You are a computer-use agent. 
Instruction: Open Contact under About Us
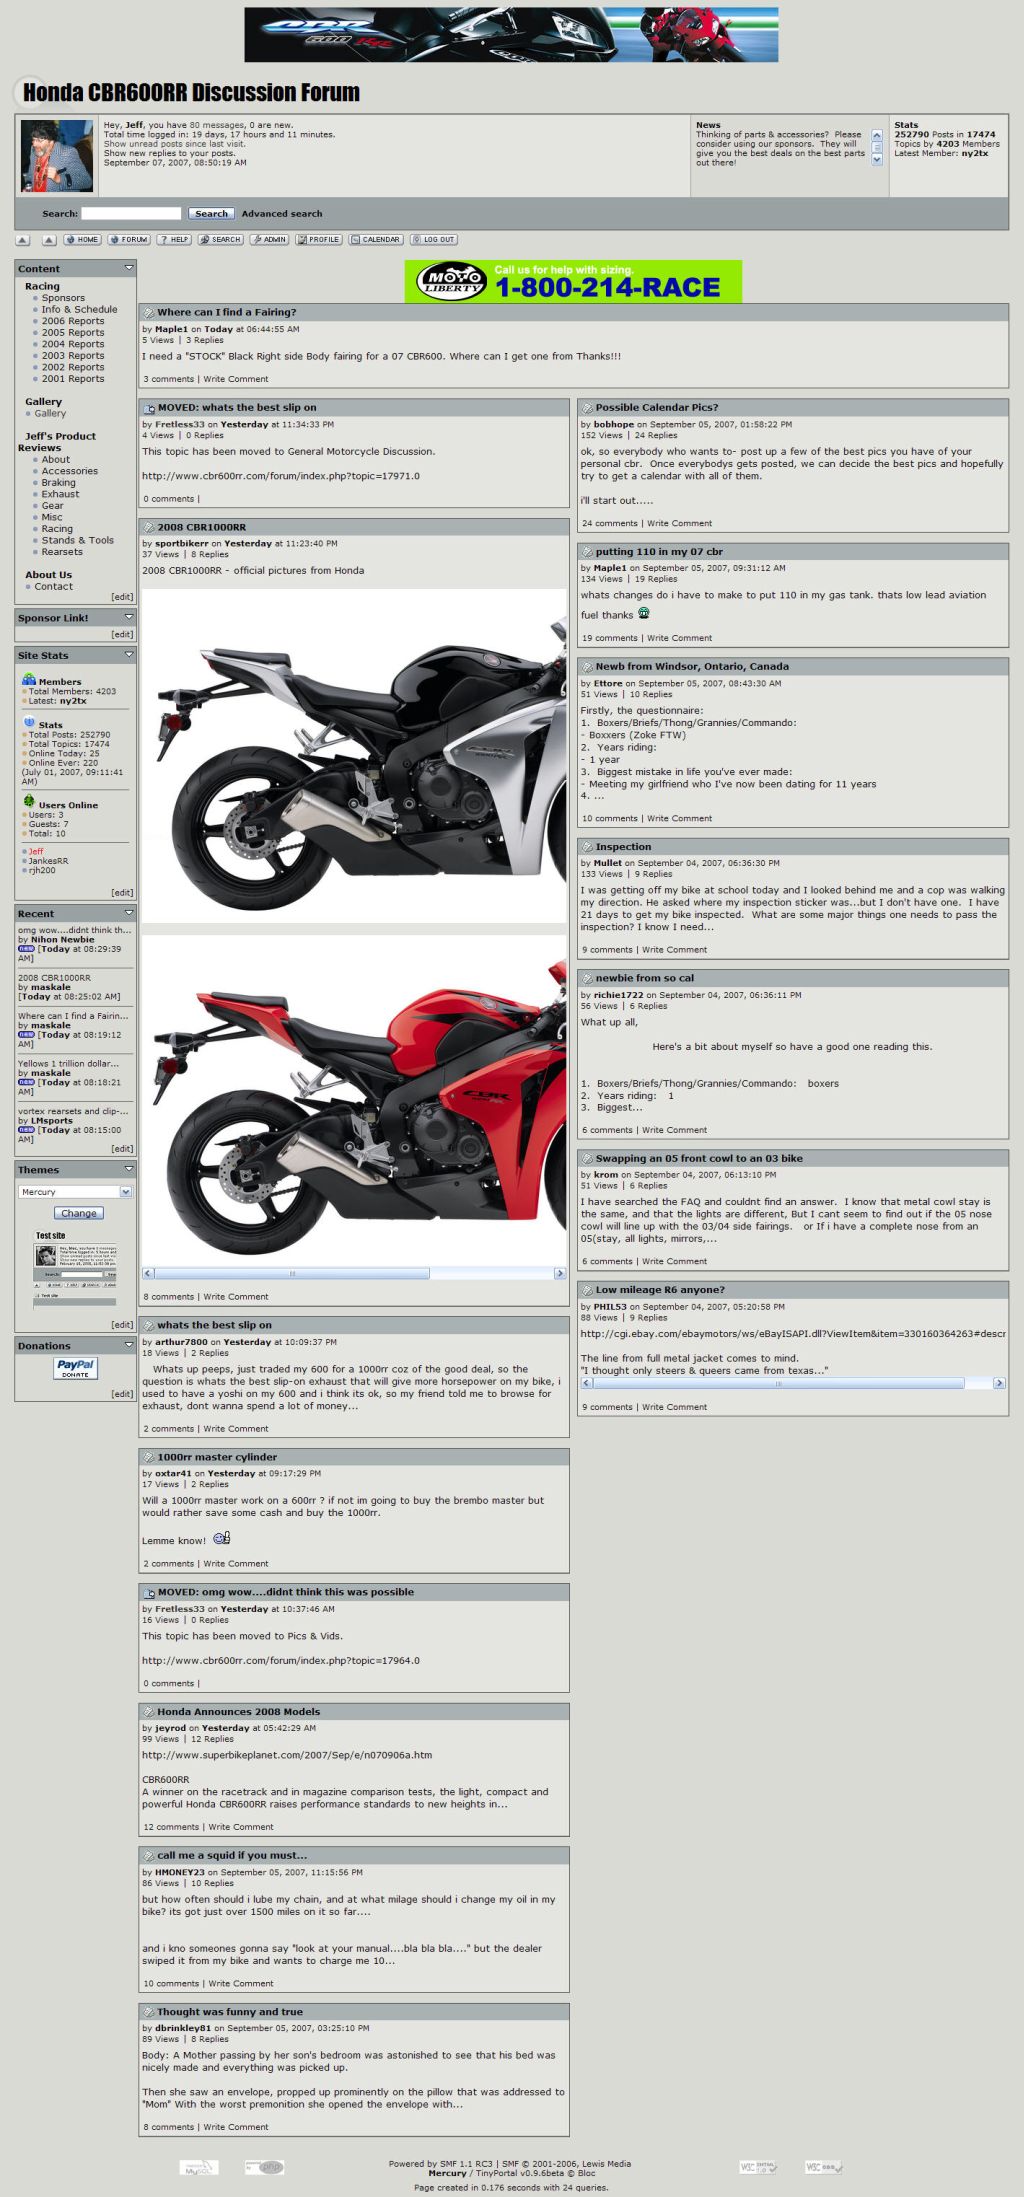[54, 587]
